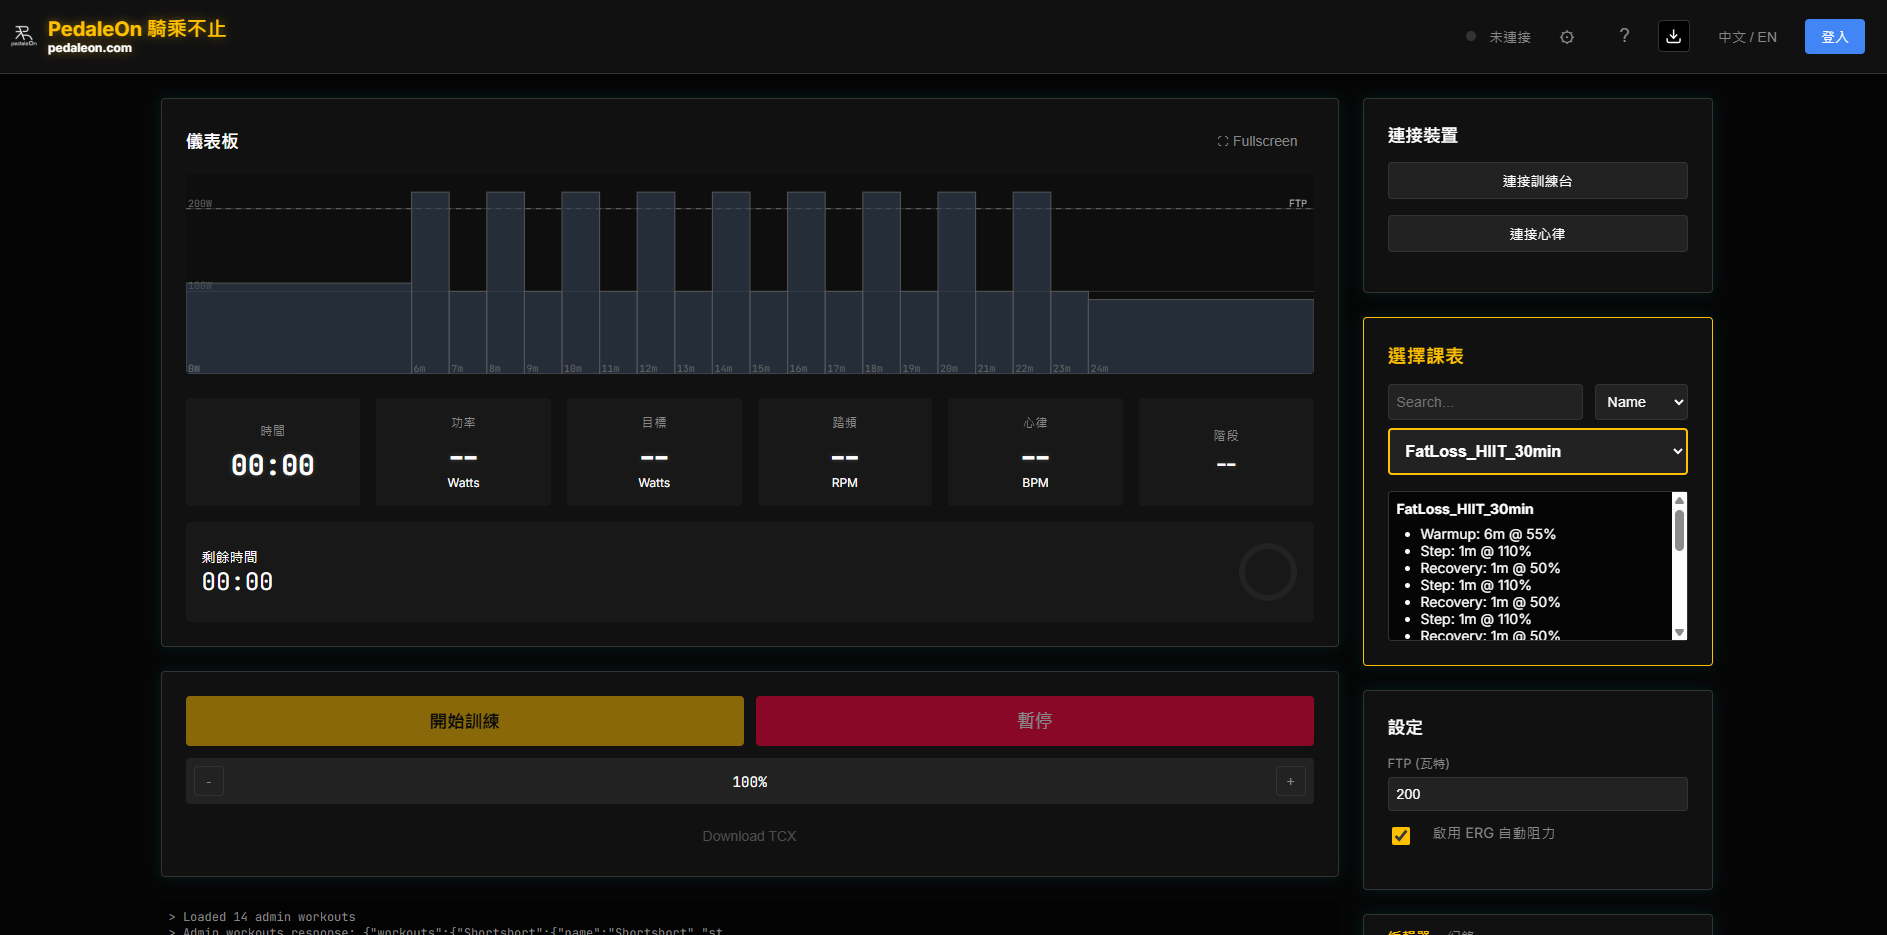Click the PedaleOn logo icon
The height and width of the screenshot is (935, 1887).
tap(24, 36)
